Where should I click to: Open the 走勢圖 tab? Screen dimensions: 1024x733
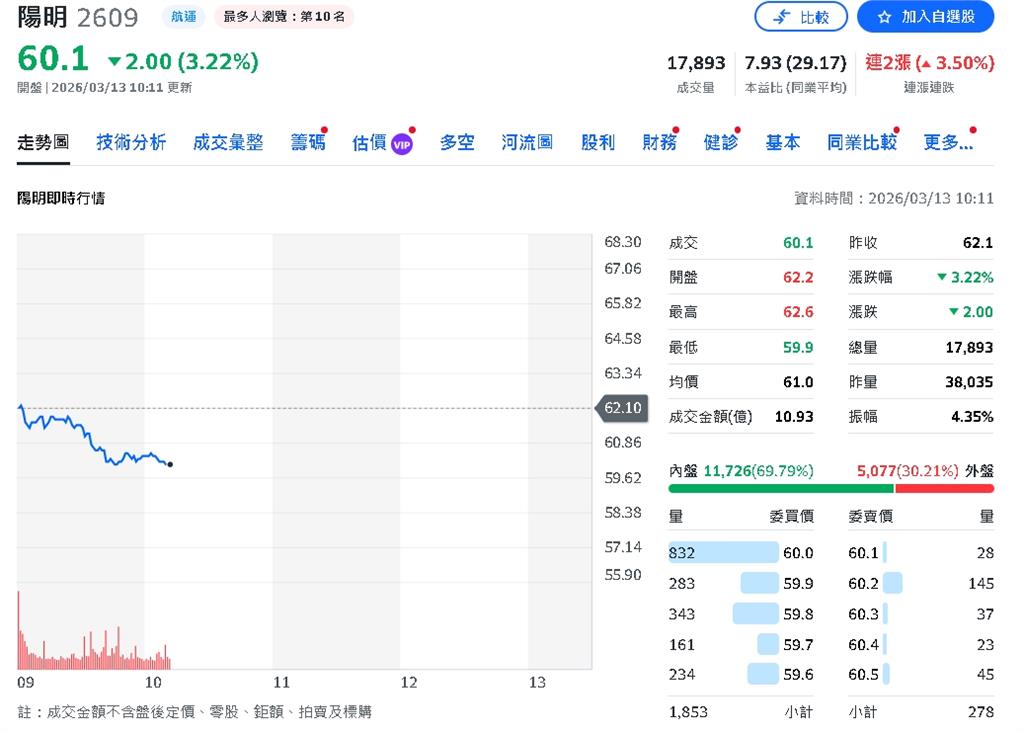click(43, 142)
